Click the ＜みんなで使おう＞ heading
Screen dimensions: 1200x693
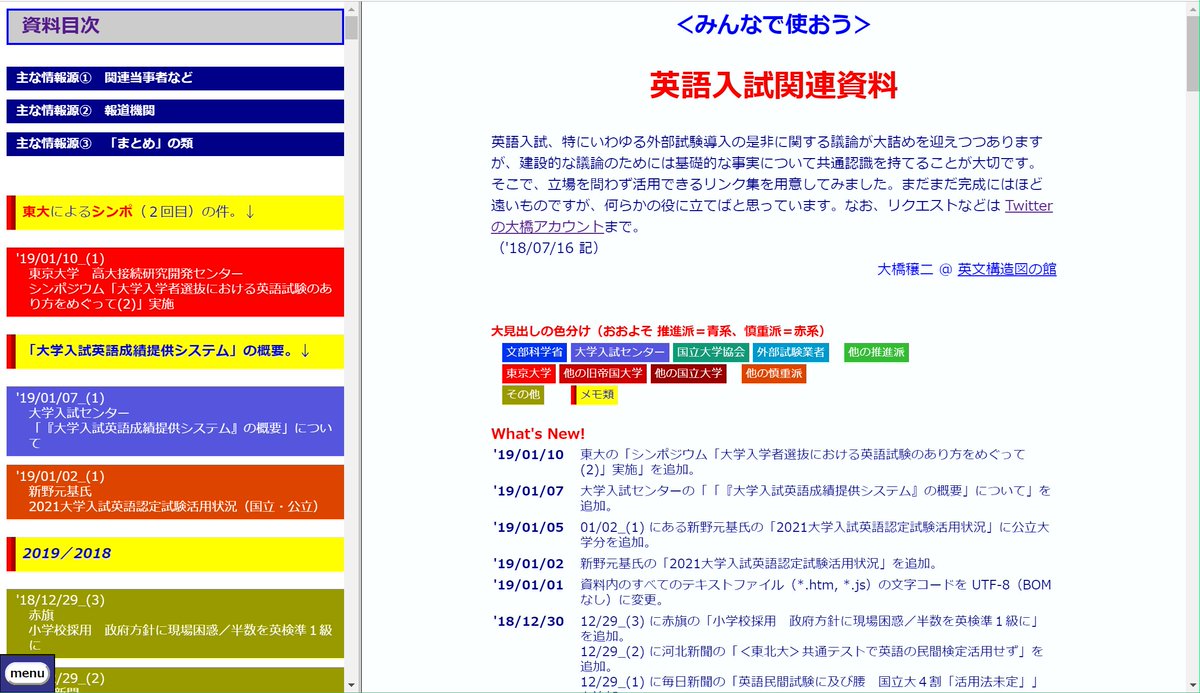click(773, 24)
